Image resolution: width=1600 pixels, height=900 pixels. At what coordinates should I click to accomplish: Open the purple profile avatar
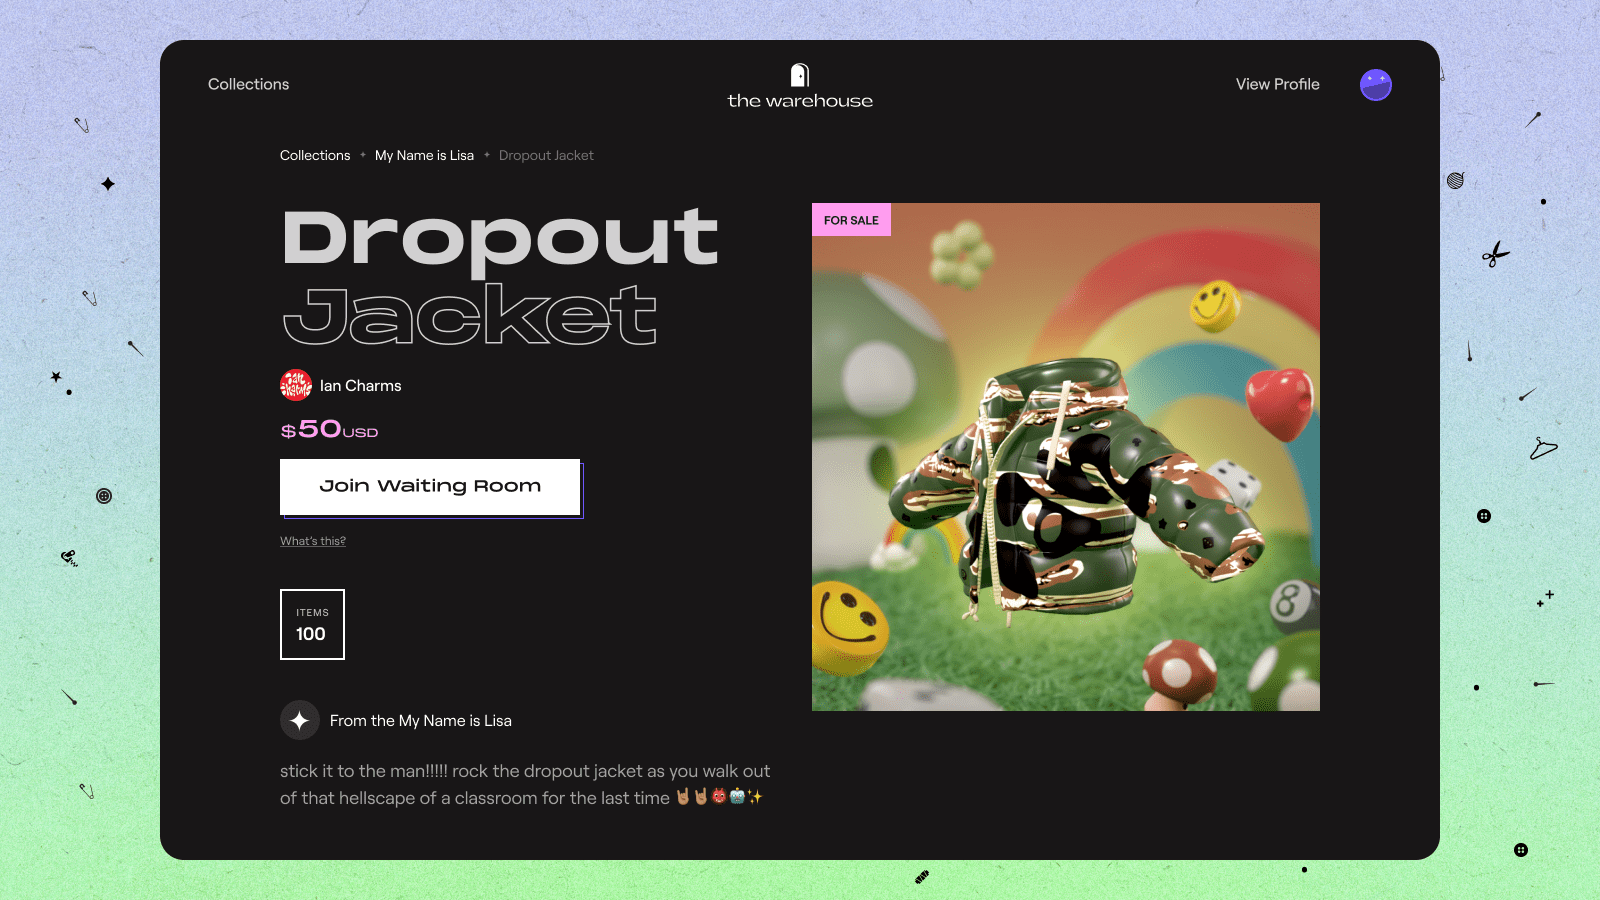click(1376, 85)
